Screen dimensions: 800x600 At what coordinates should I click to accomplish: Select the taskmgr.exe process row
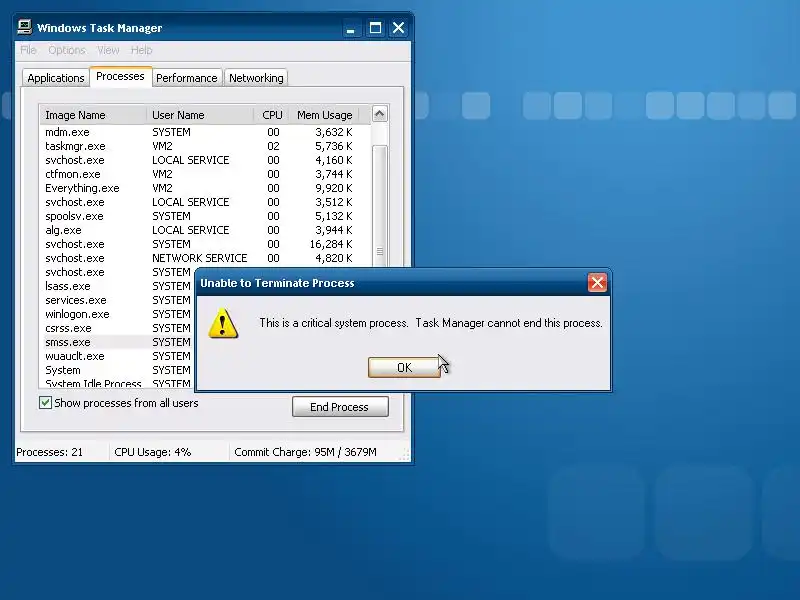click(x=205, y=146)
